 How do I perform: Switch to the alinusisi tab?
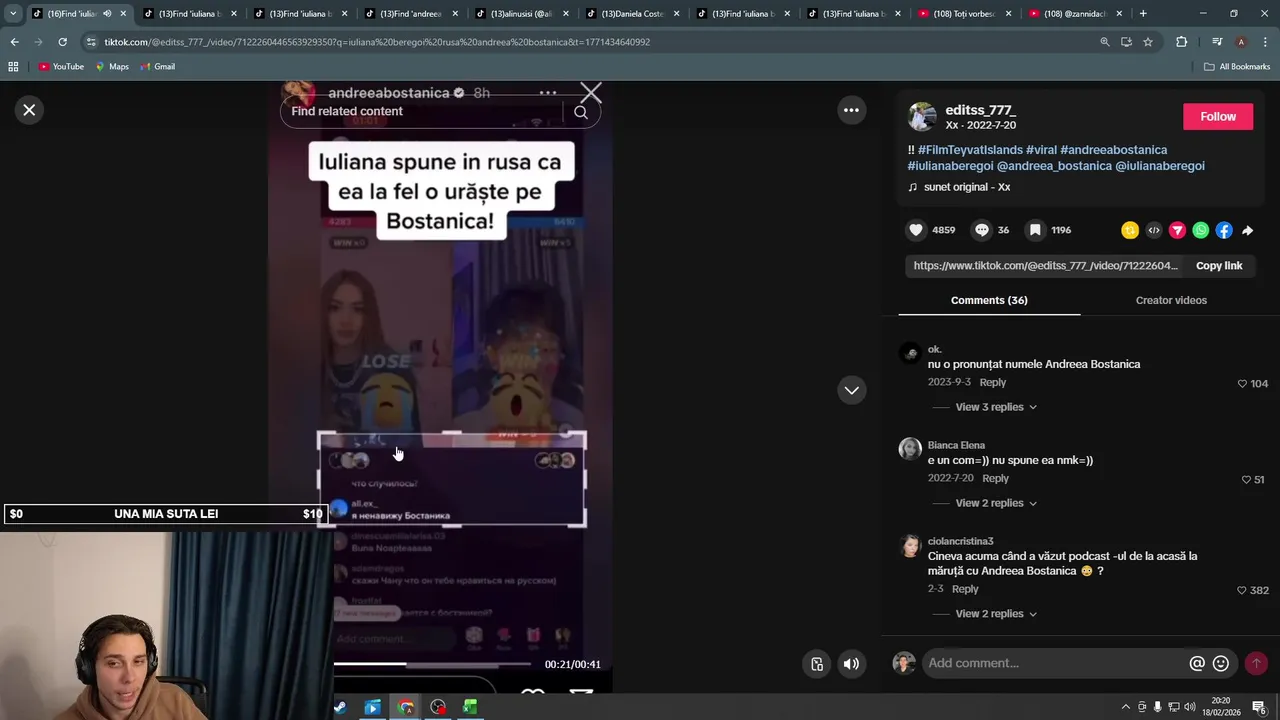click(520, 14)
